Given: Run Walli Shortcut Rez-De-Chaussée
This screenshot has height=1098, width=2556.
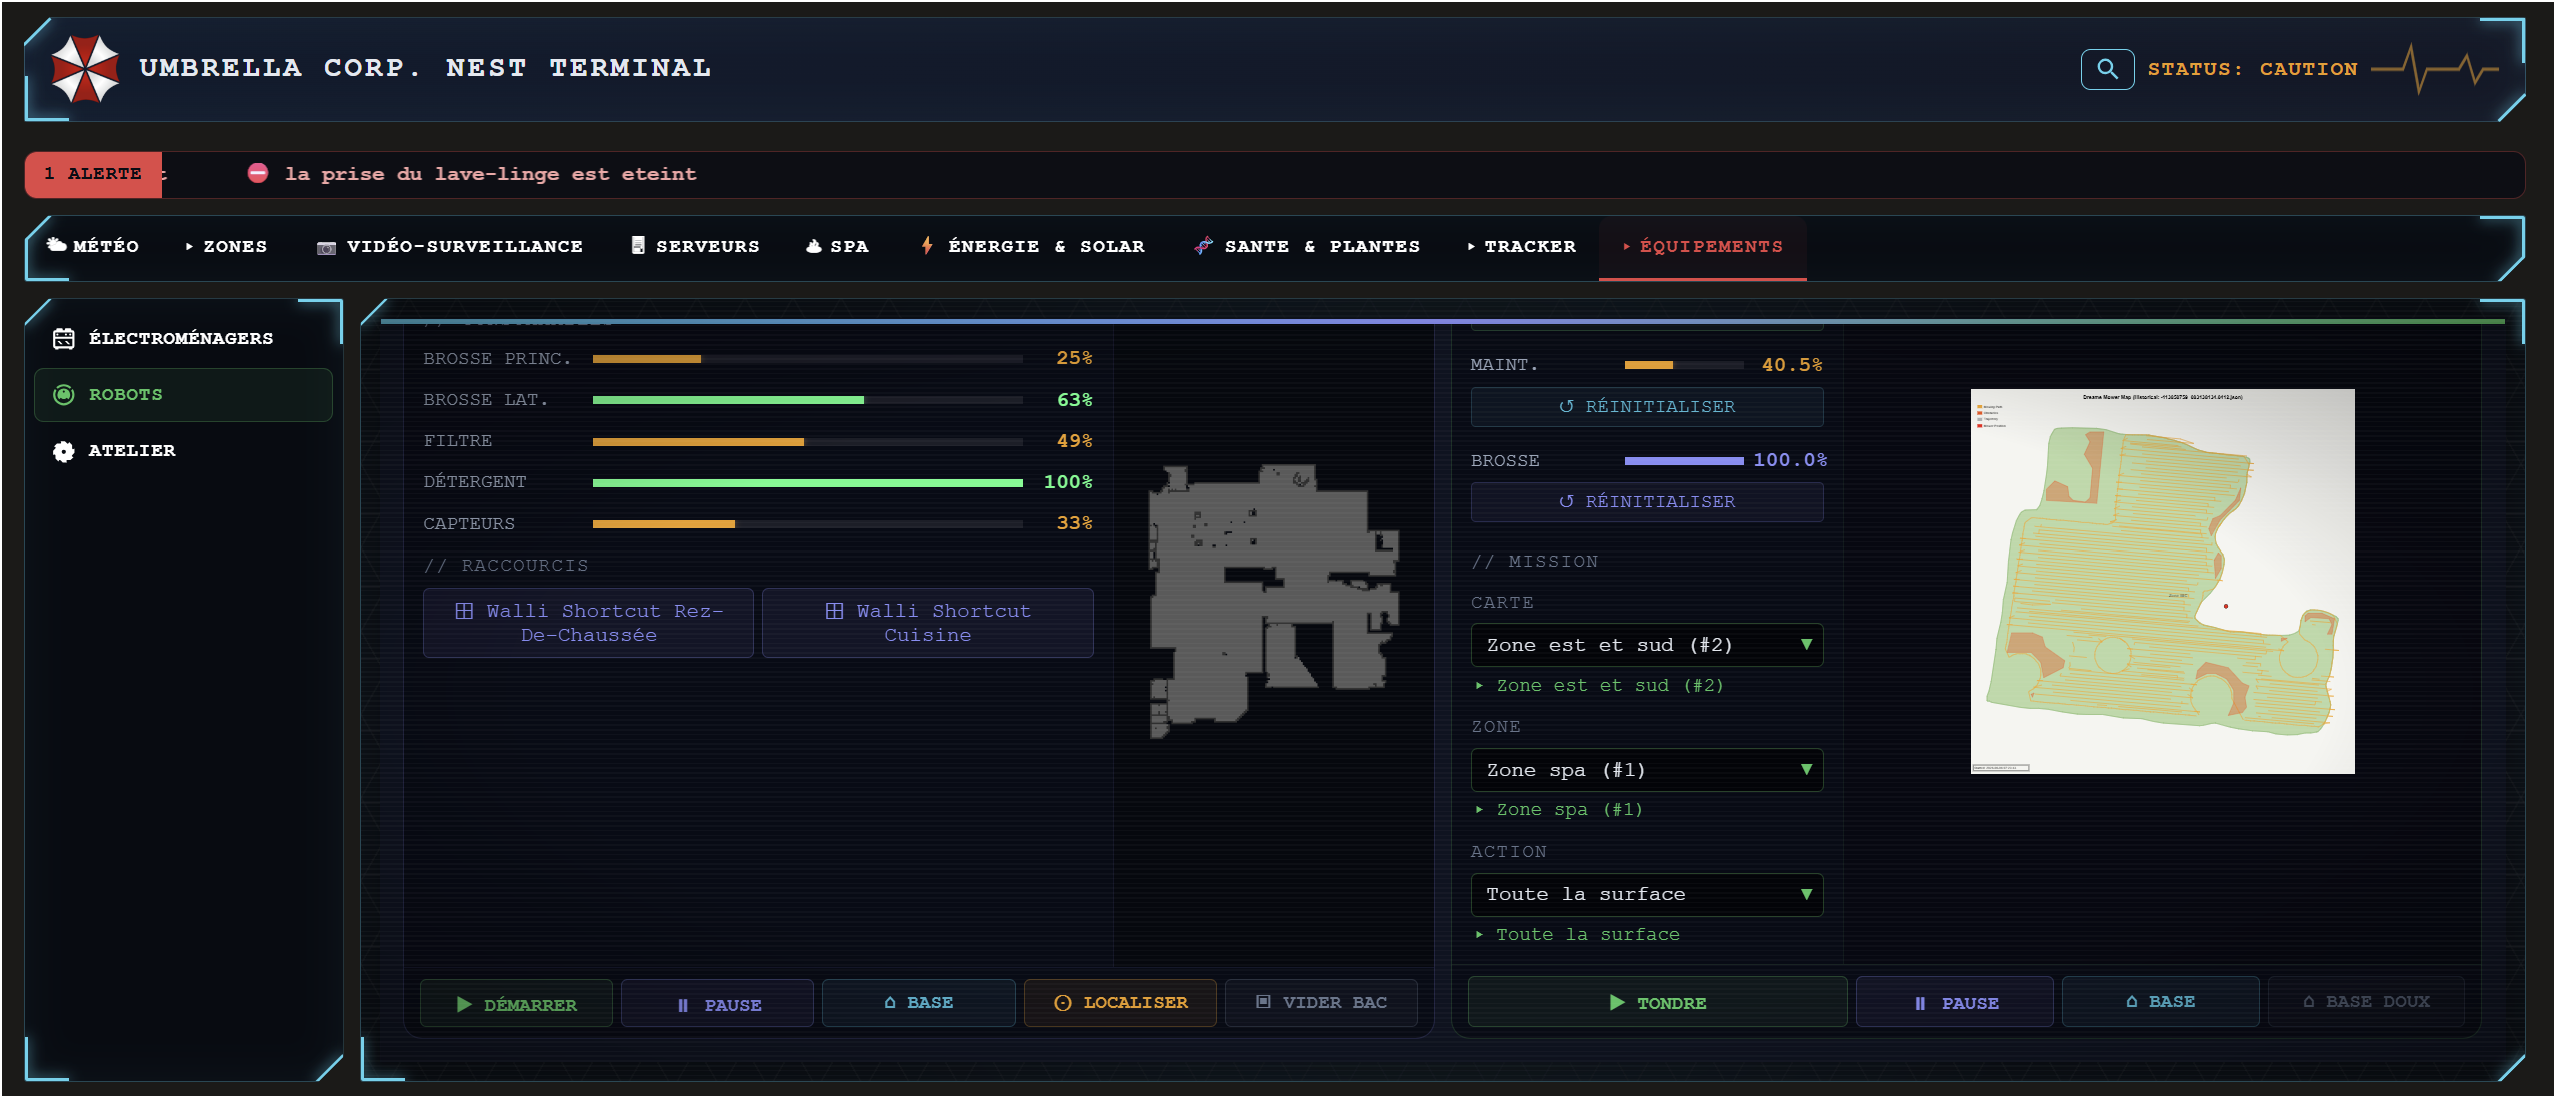Looking at the screenshot, I should coord(588,622).
